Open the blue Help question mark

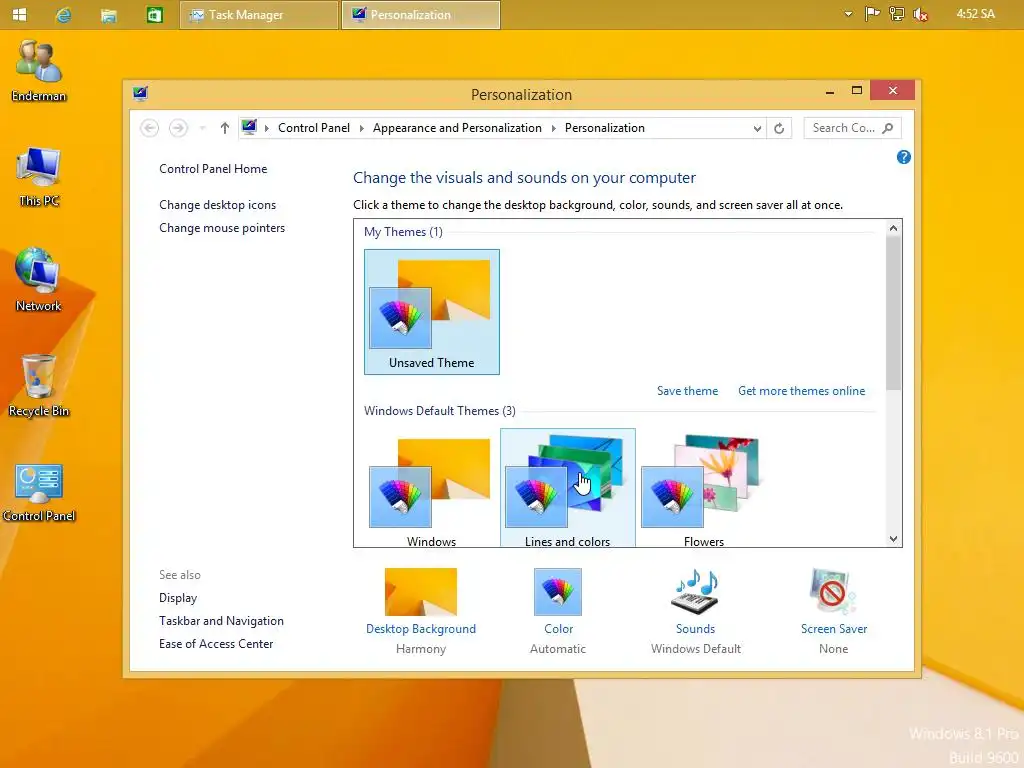pos(903,157)
